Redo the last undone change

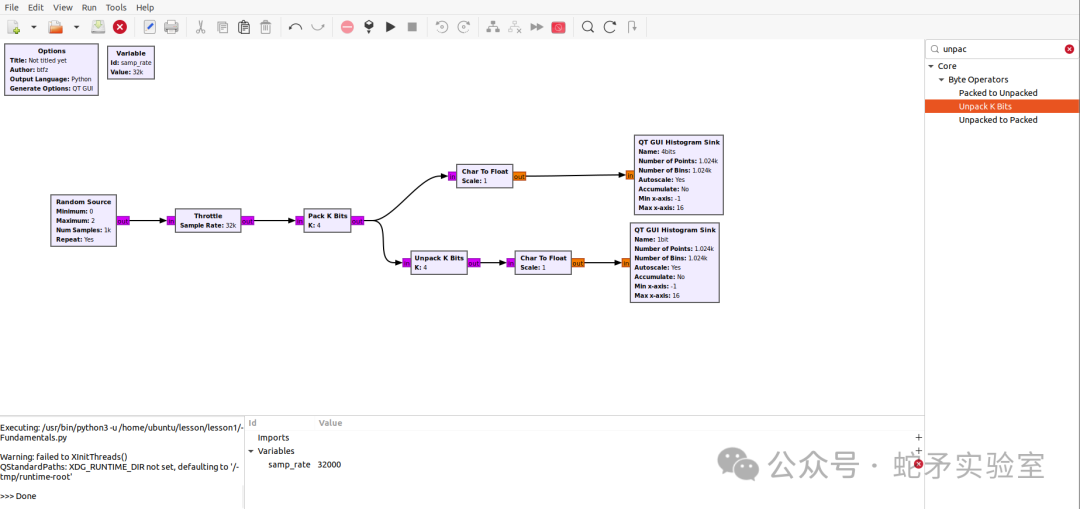[x=318, y=27]
